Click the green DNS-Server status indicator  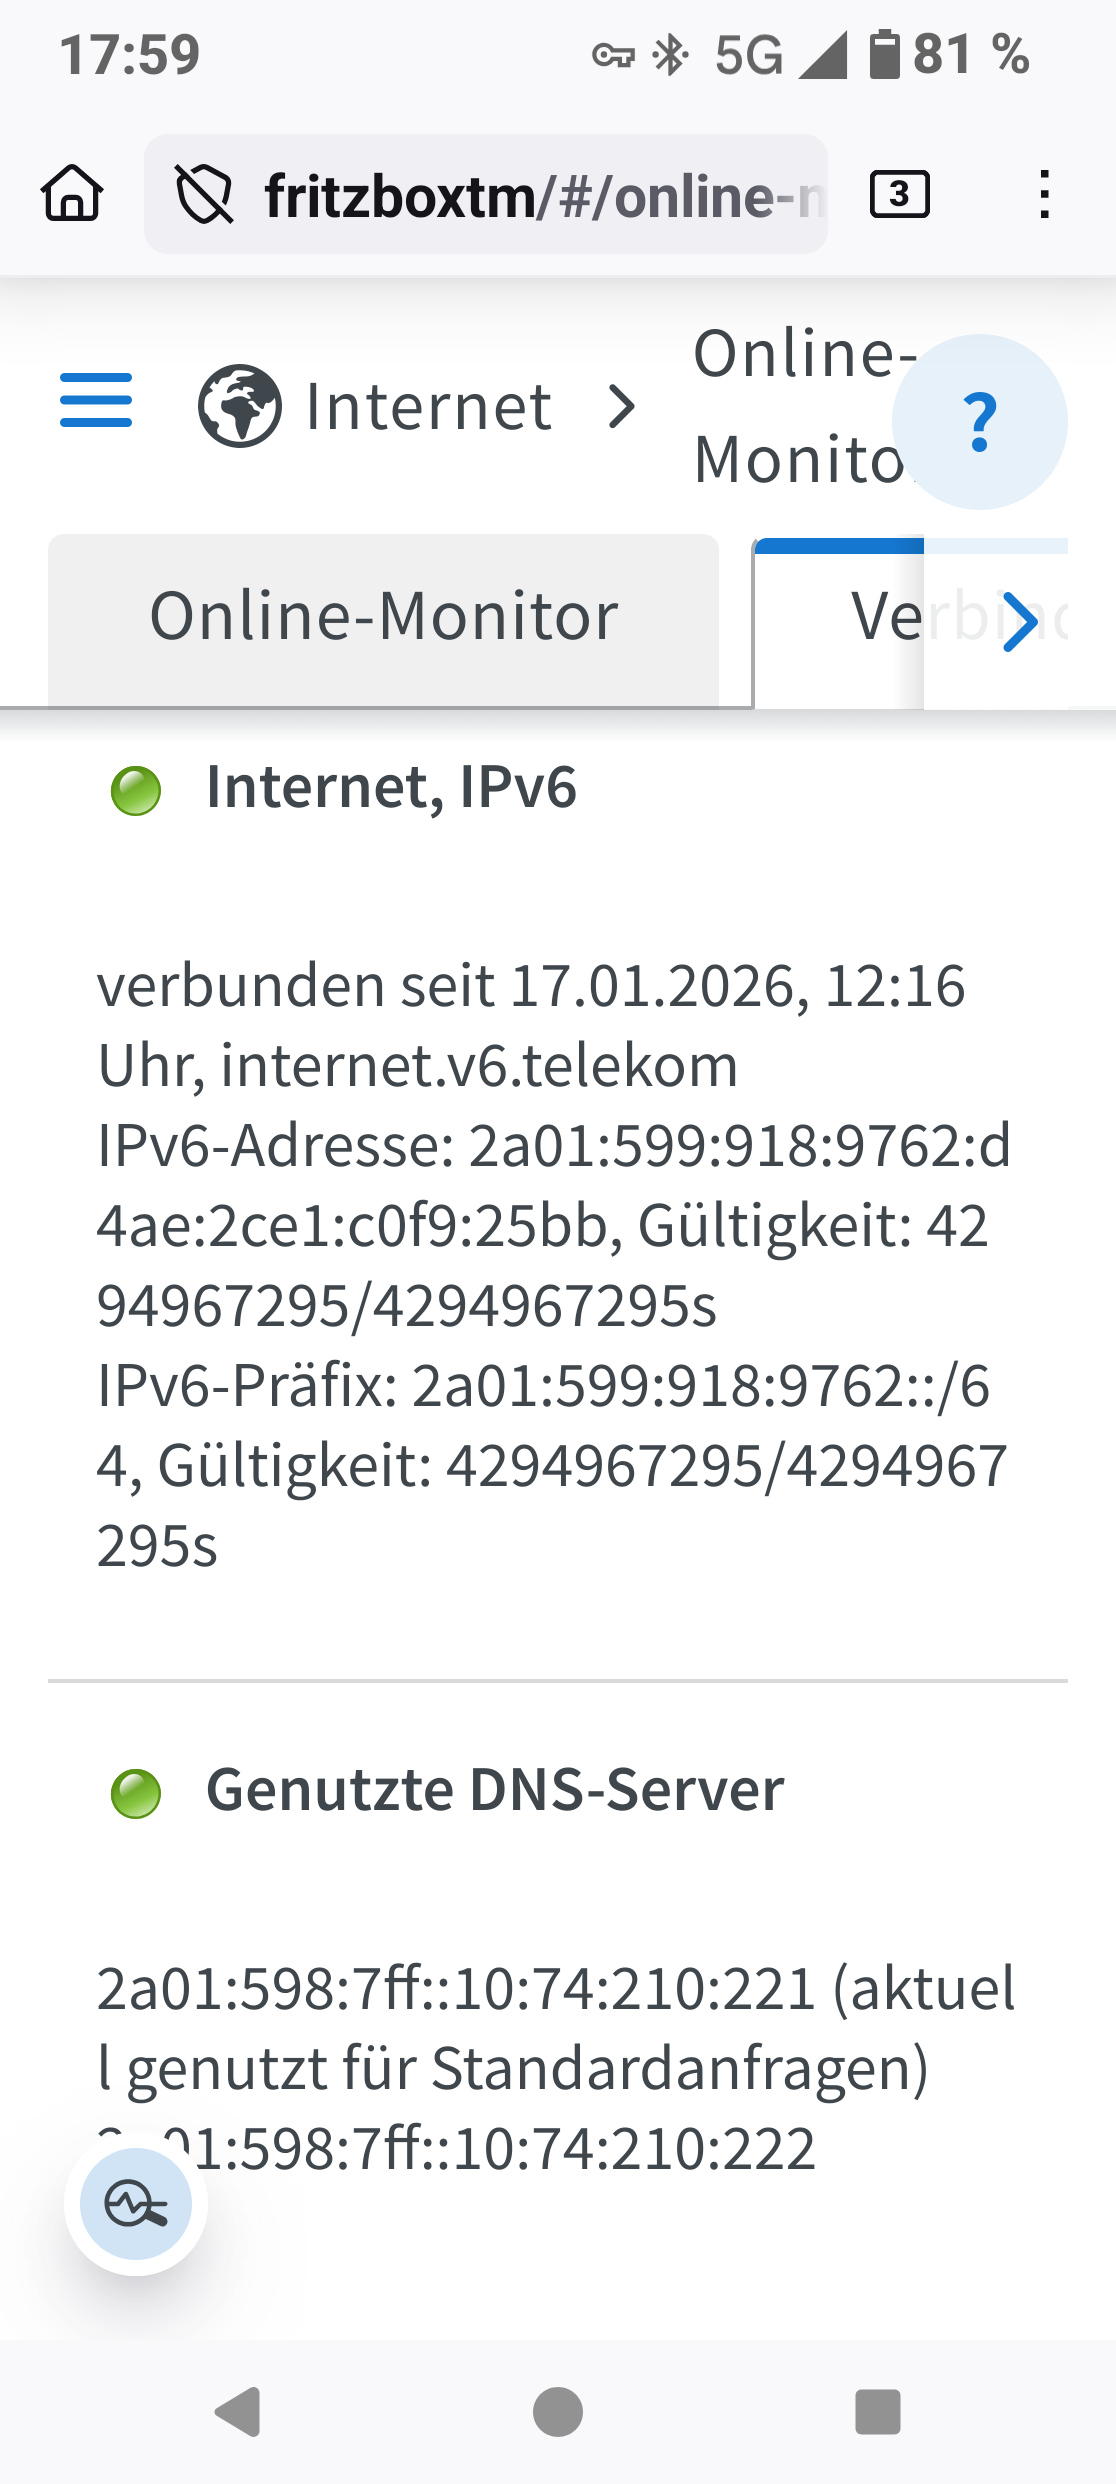[136, 1793]
